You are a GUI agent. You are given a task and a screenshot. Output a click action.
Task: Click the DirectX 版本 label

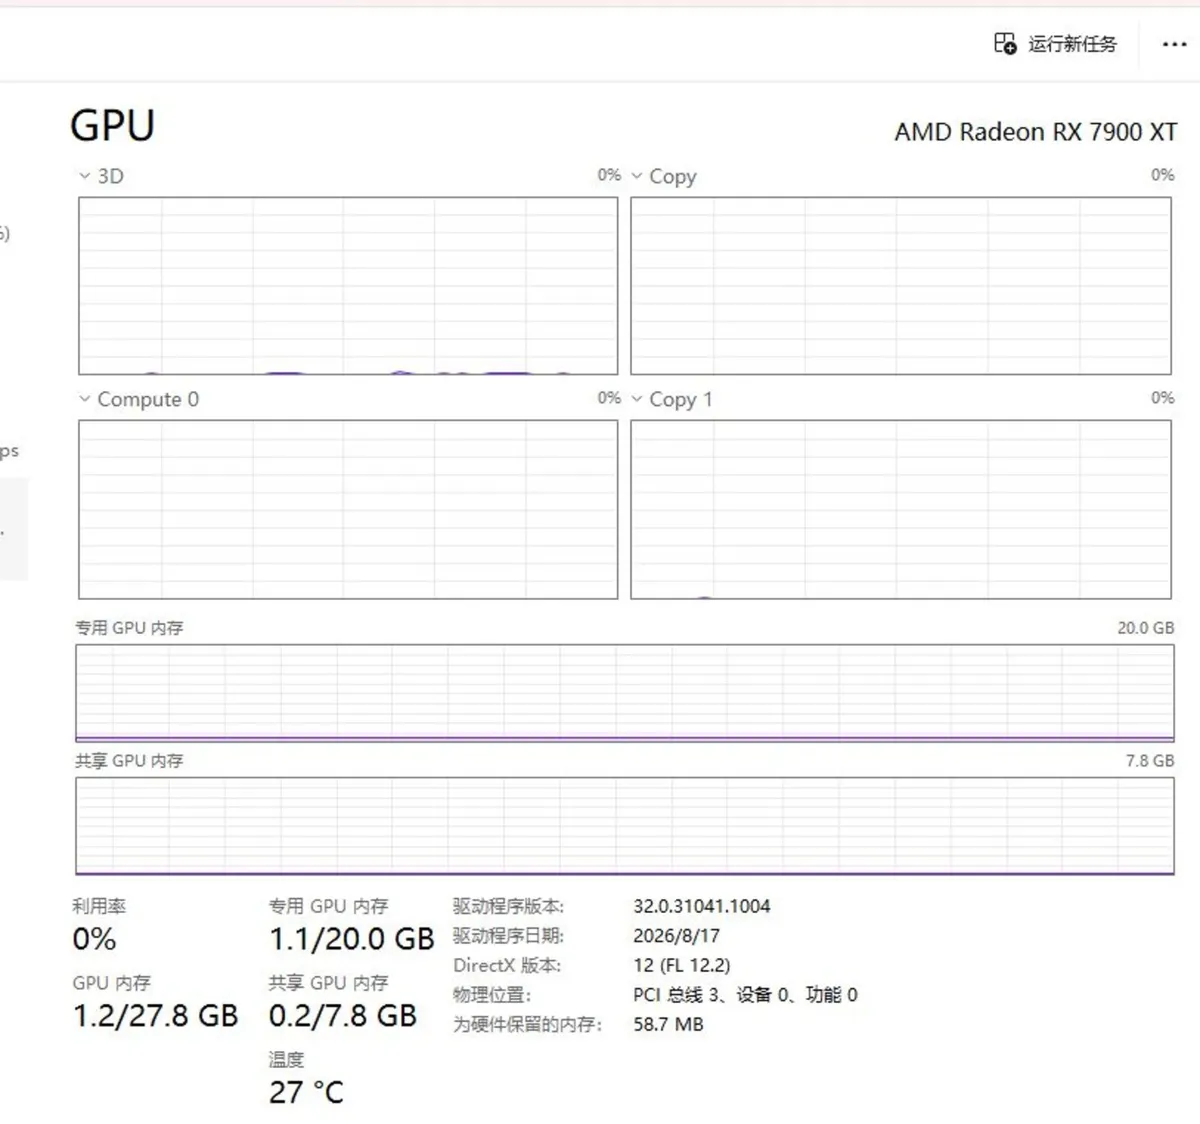tap(507, 966)
